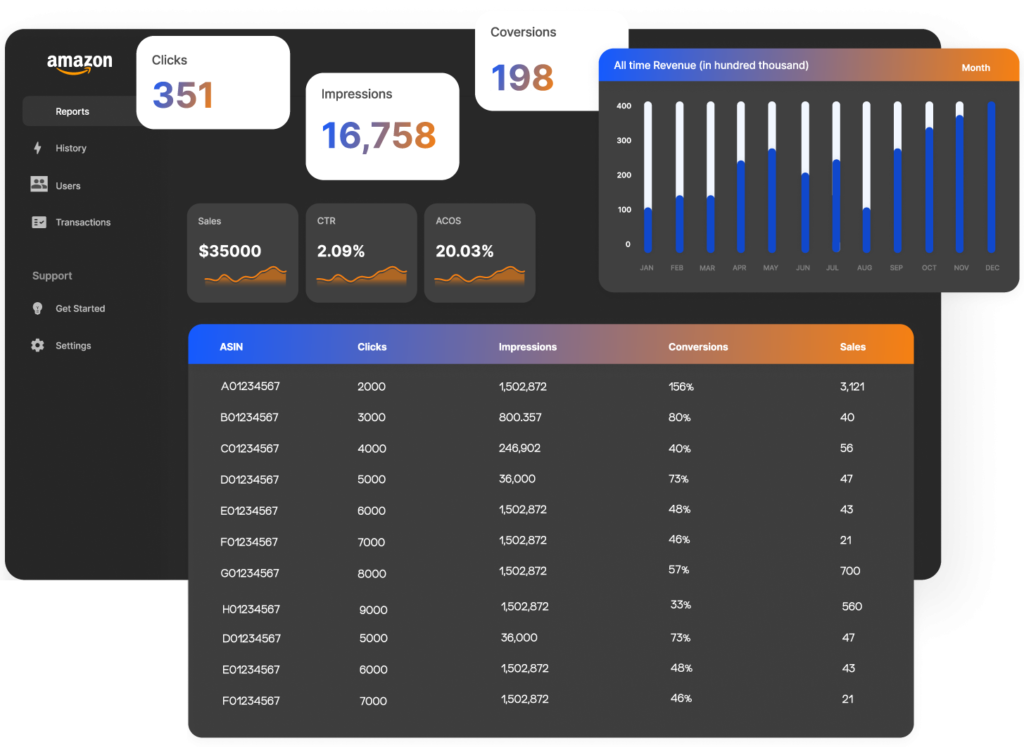Click the Transactions list icon
Screen dimensions: 1024x750
(x=39, y=222)
